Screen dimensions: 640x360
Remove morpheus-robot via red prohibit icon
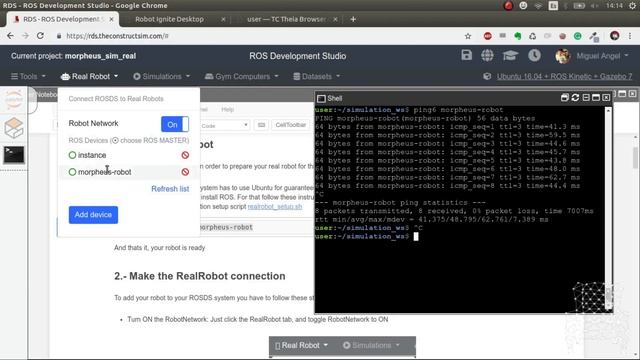click(x=185, y=172)
